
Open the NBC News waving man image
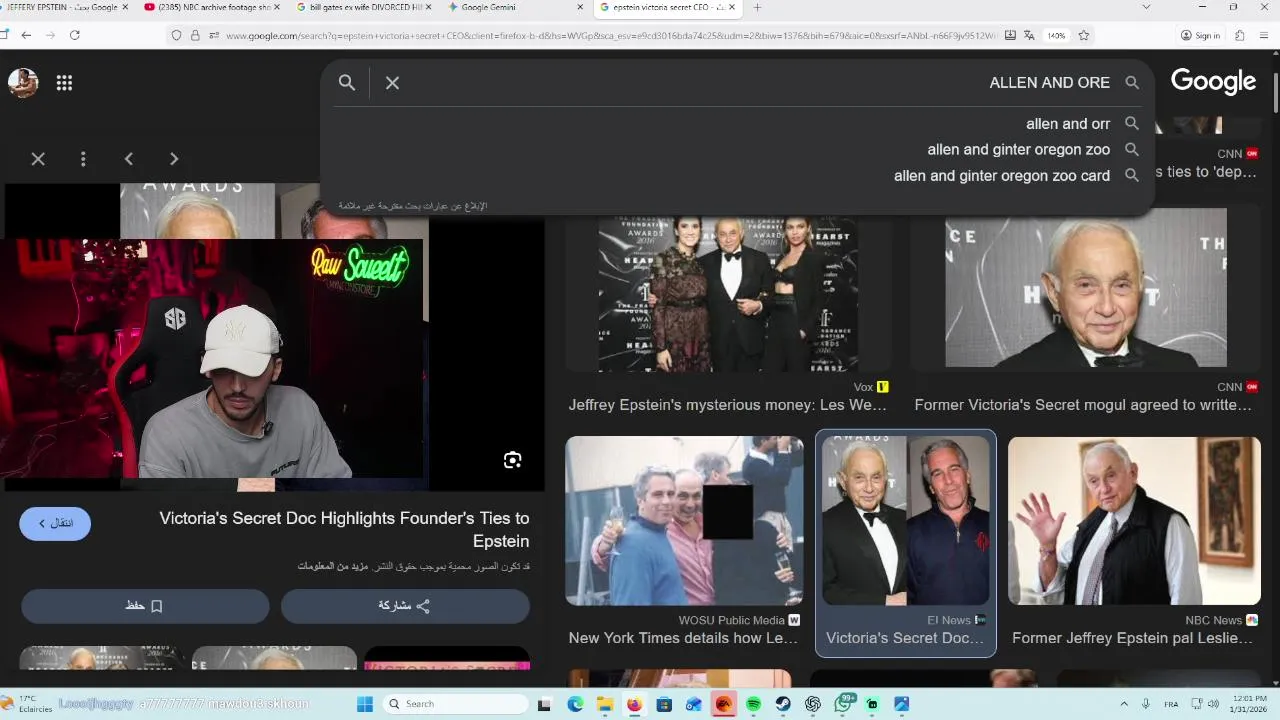click(1134, 521)
